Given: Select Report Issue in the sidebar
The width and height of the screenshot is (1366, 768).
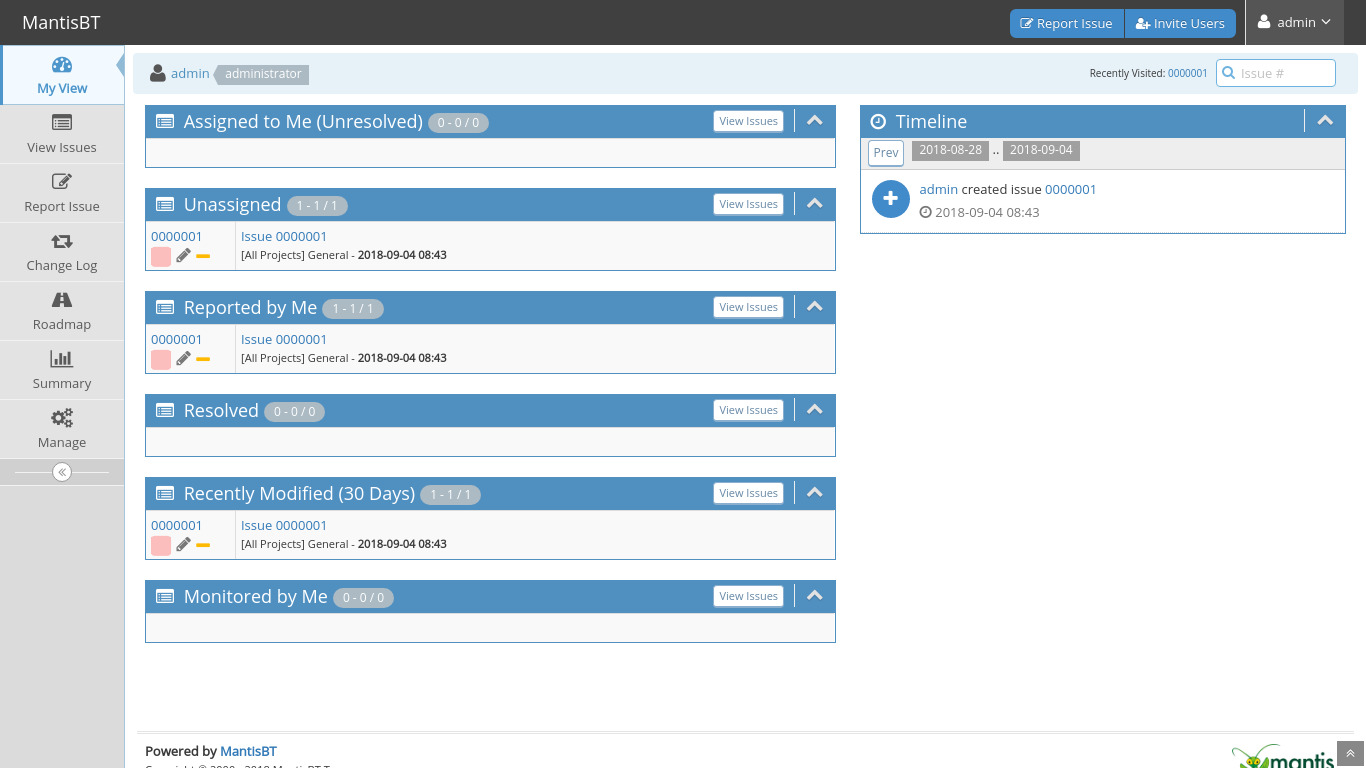Looking at the screenshot, I should 62,193.
